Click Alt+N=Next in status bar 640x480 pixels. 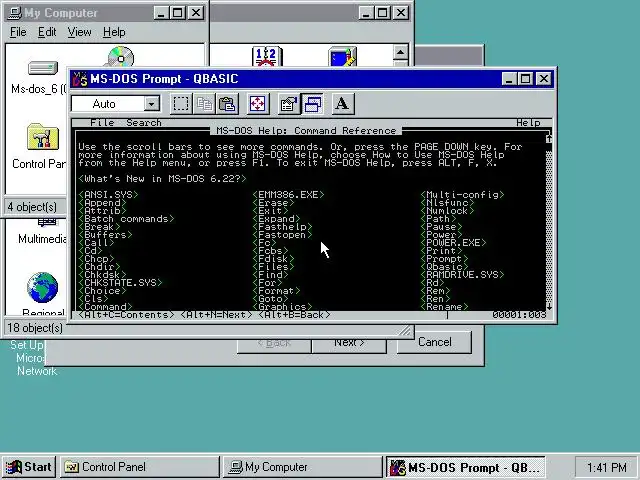(216, 315)
